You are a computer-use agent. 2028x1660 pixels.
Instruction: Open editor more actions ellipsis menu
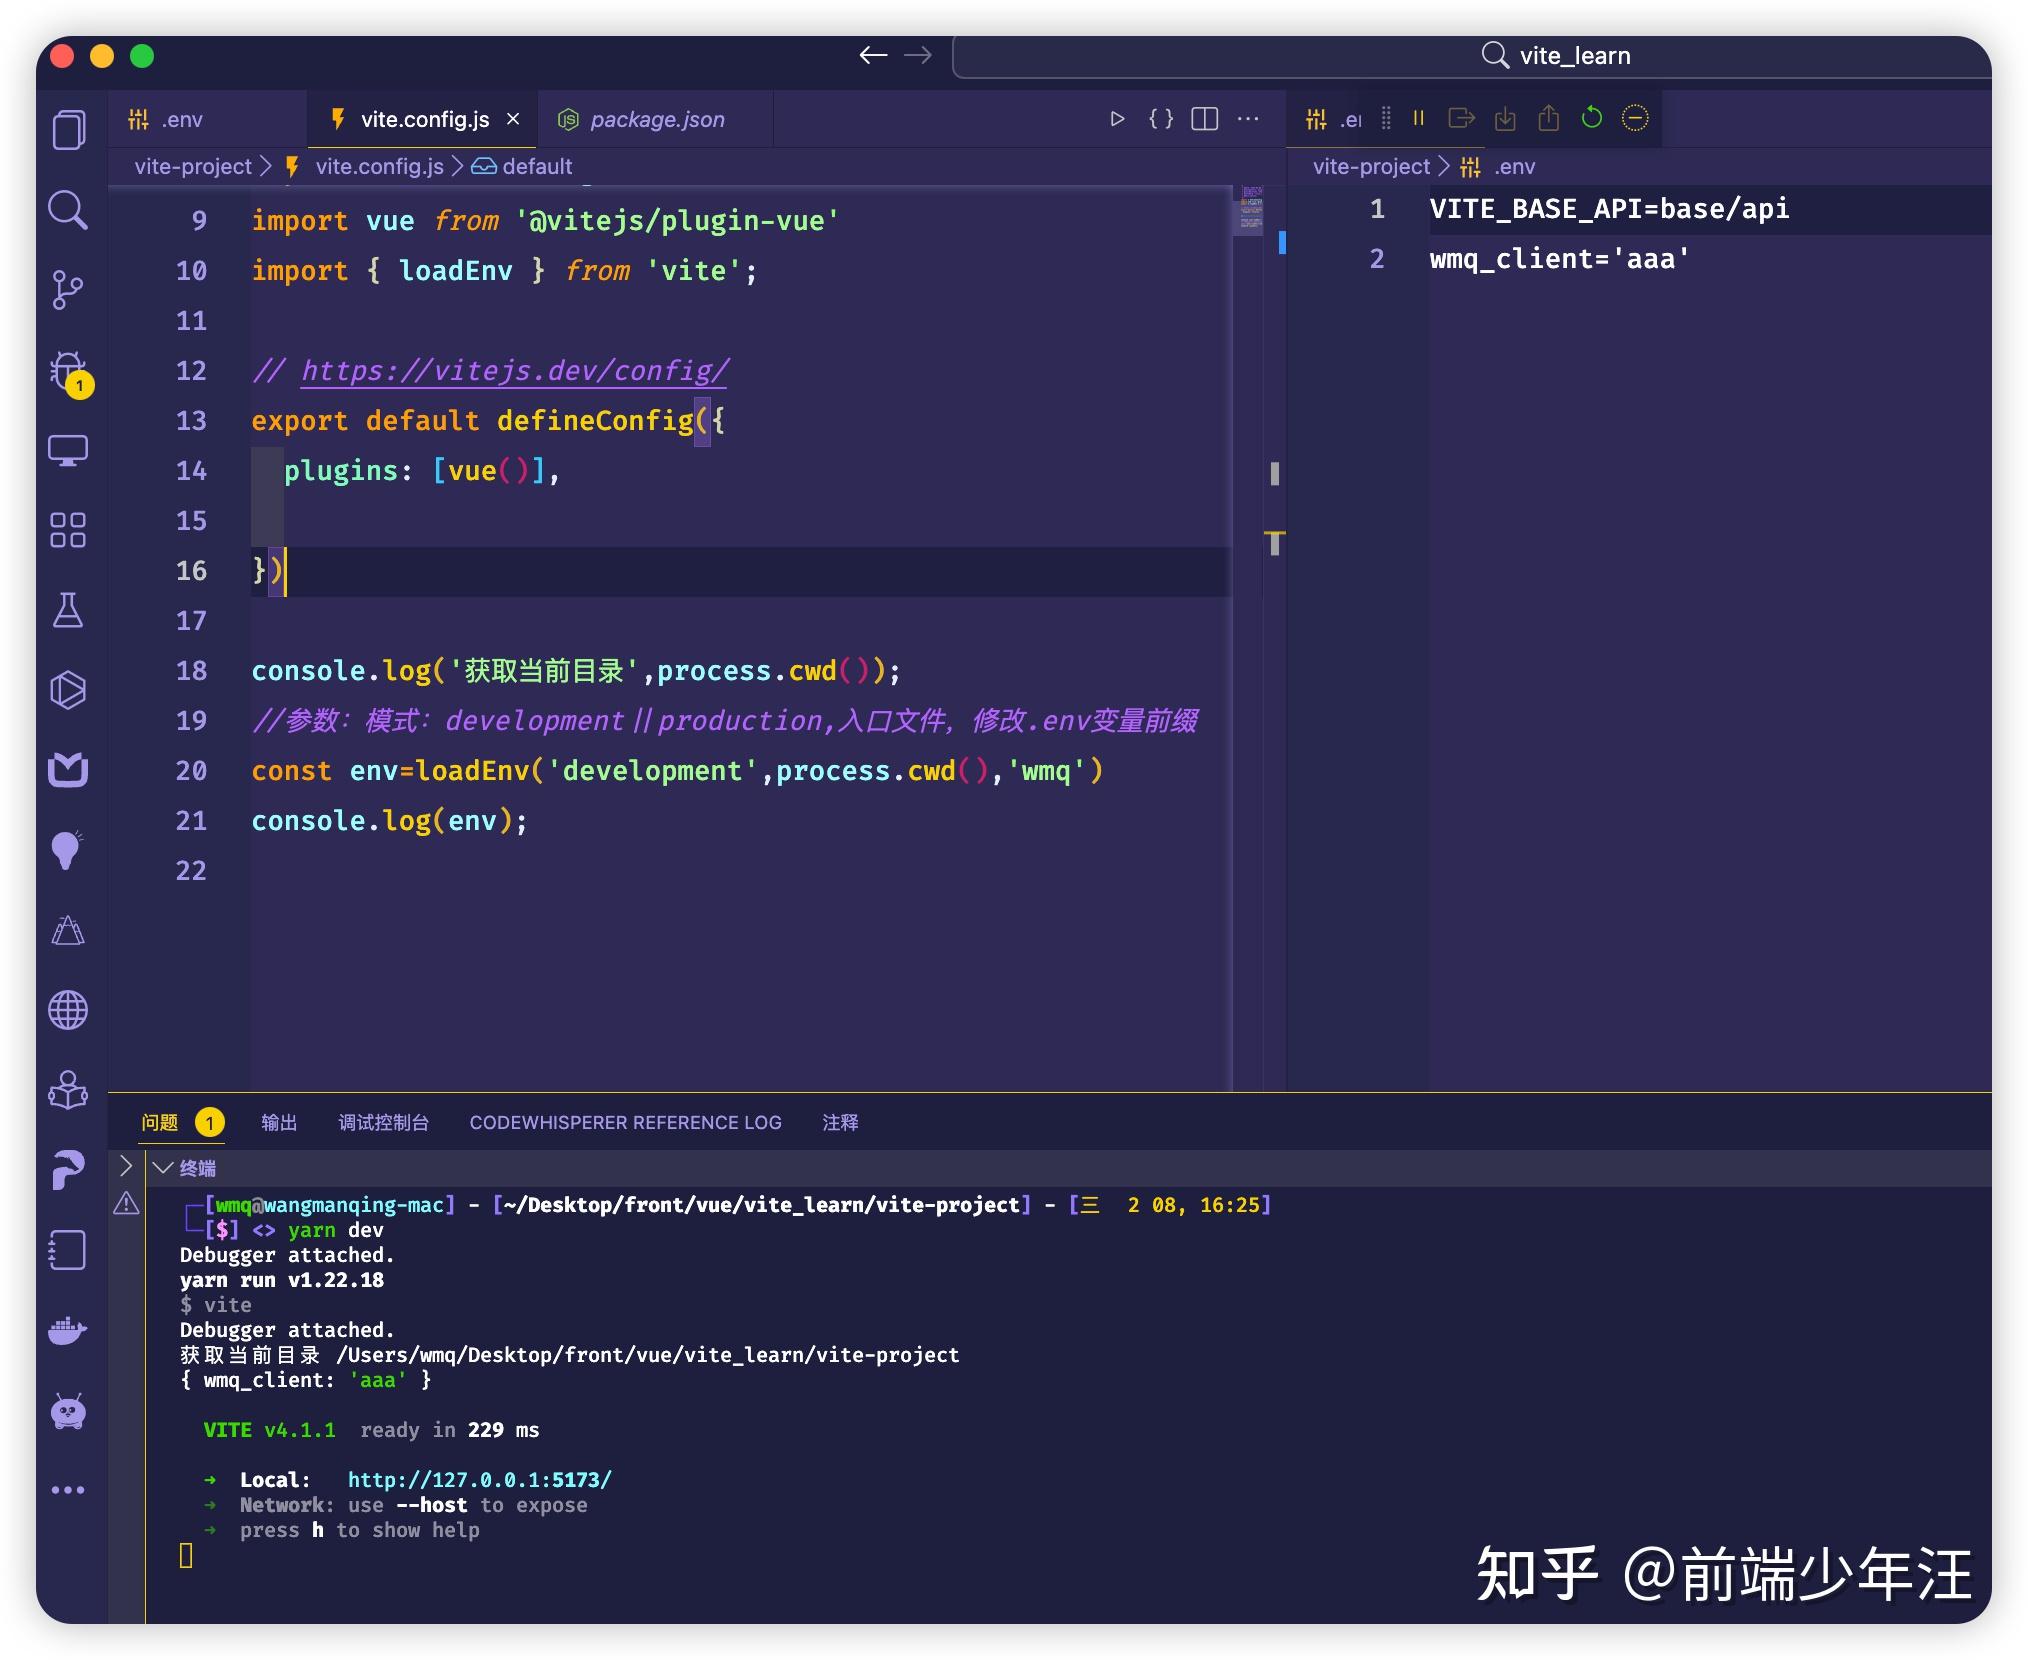click(x=1248, y=119)
